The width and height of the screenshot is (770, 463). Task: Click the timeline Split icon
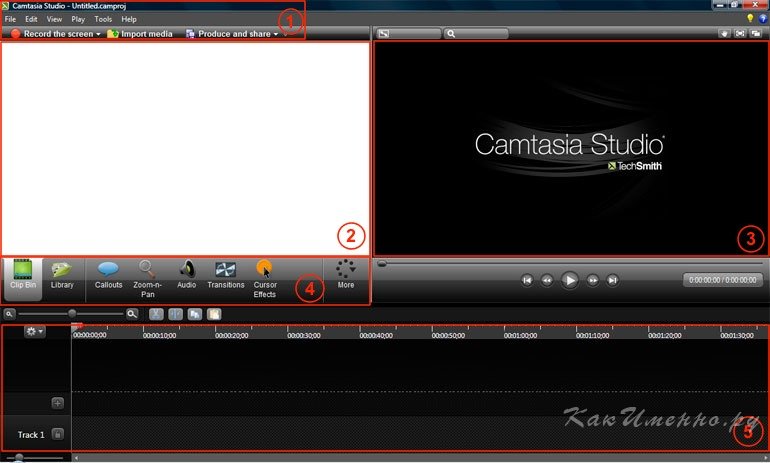pyautogui.click(x=175, y=314)
